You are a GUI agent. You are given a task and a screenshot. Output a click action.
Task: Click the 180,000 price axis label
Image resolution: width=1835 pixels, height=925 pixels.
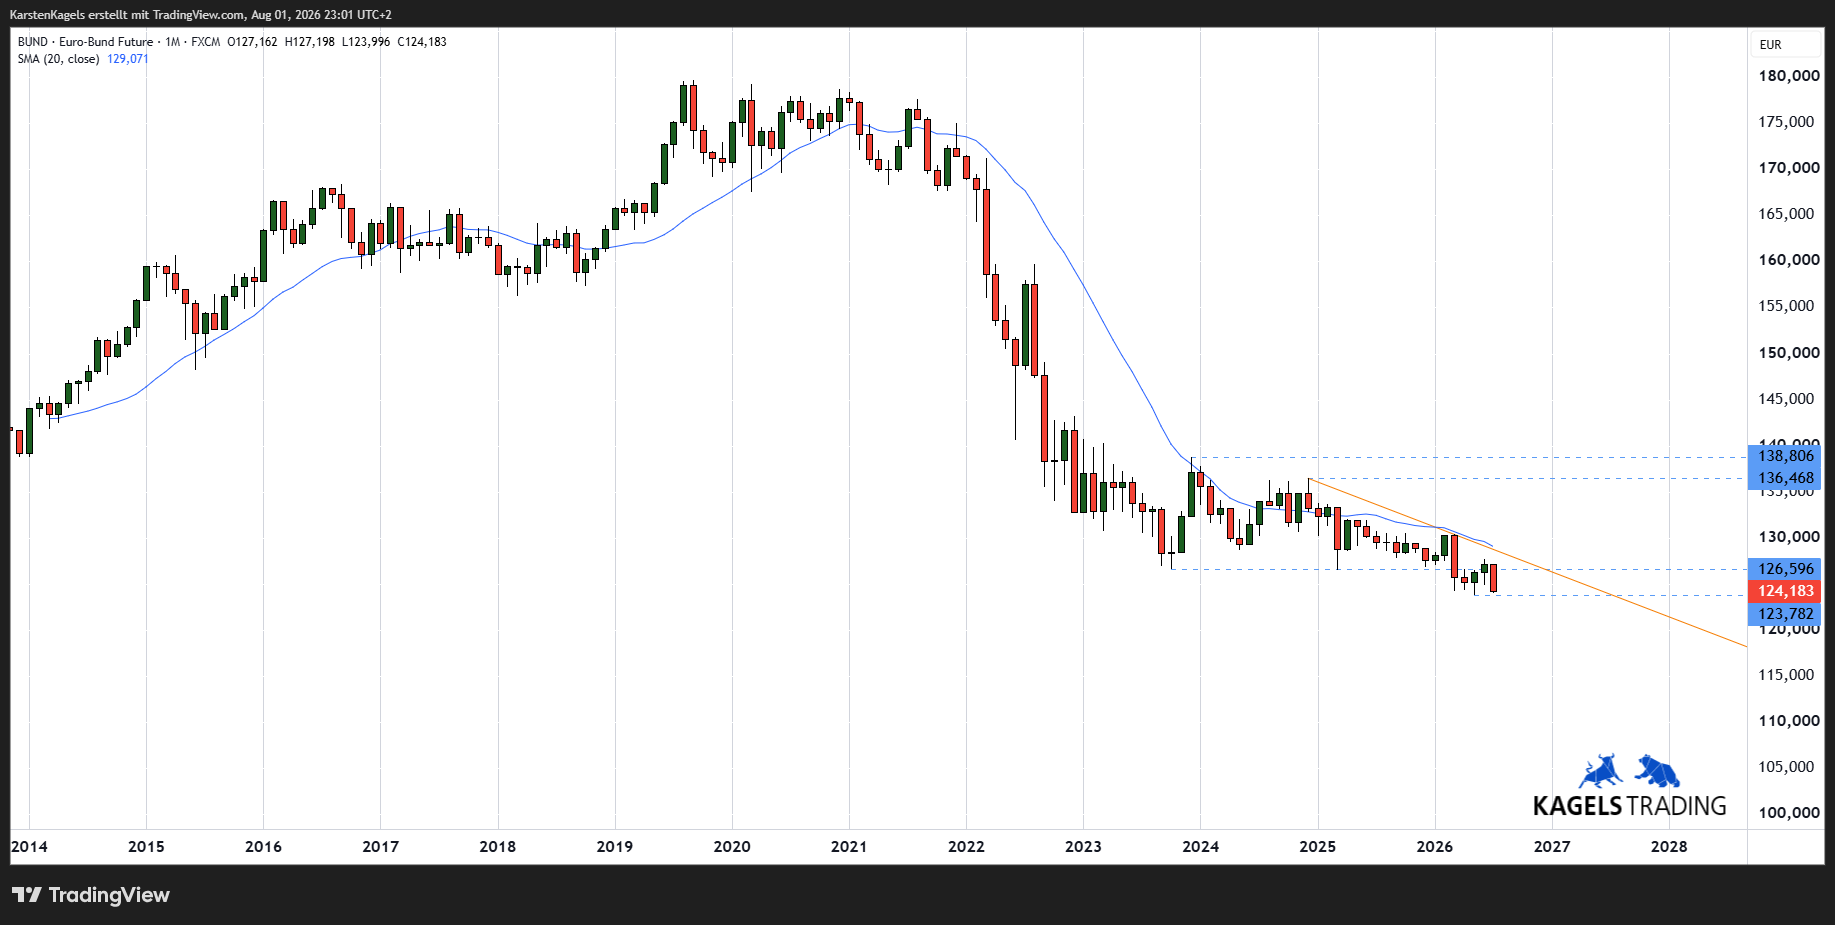1789,76
